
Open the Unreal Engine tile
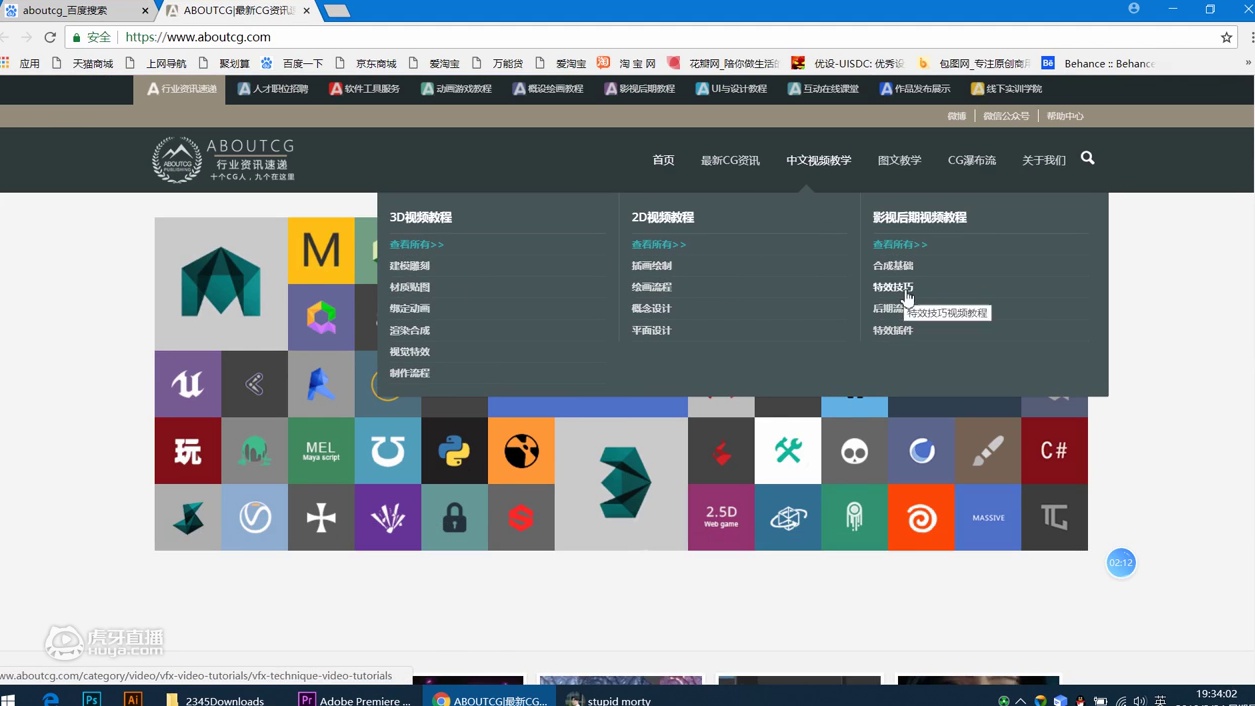click(x=188, y=384)
